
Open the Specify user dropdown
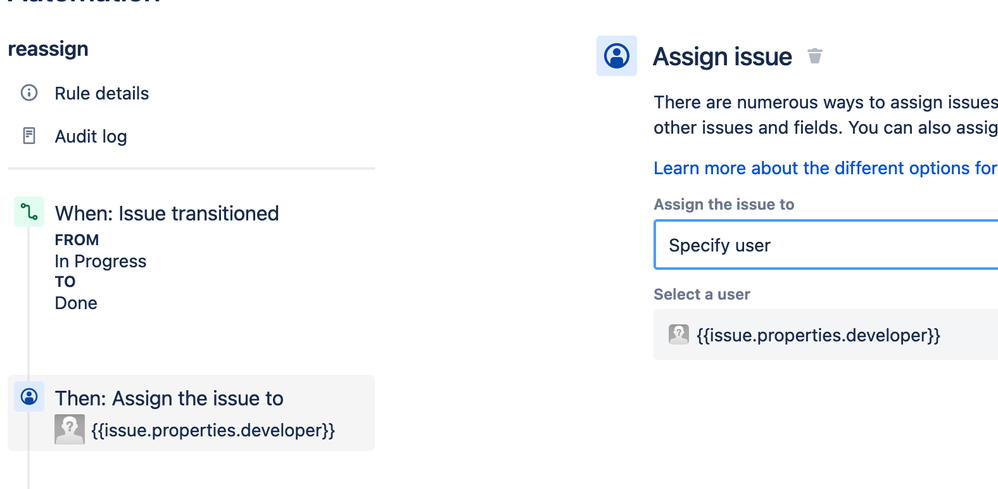(x=826, y=245)
